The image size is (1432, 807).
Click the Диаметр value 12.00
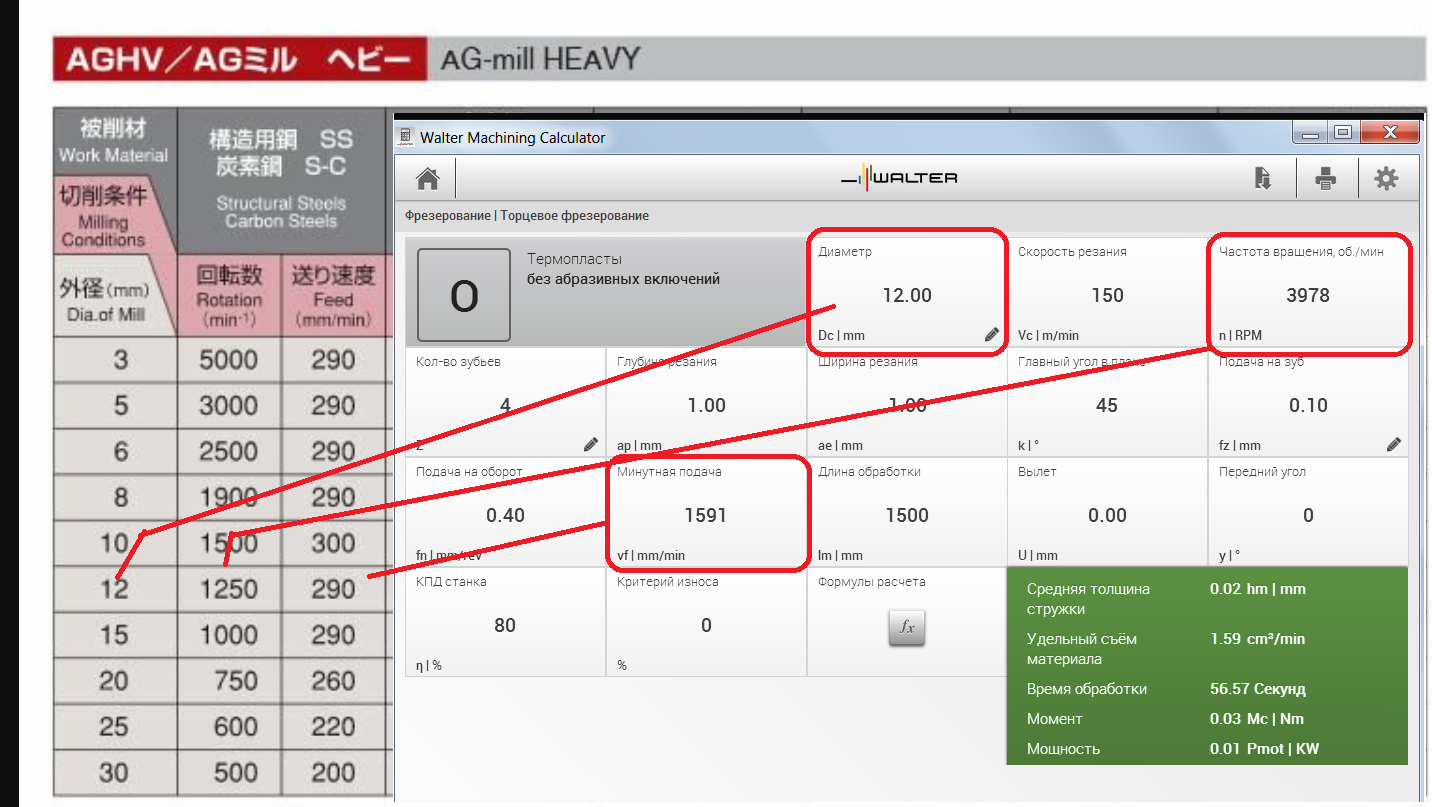(907, 295)
